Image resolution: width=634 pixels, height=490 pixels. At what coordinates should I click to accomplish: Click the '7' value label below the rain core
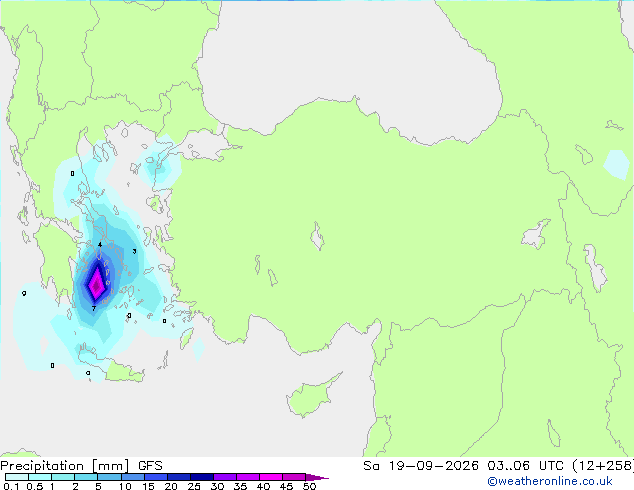(x=94, y=308)
